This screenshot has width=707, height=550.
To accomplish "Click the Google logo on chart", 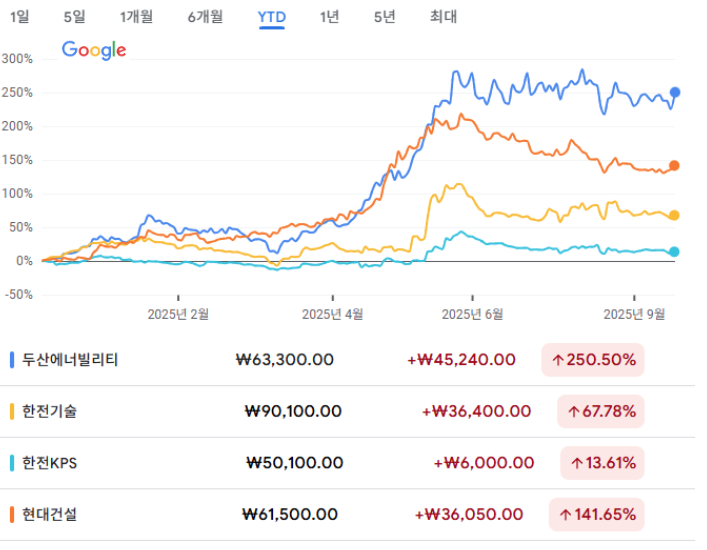I will click(94, 50).
